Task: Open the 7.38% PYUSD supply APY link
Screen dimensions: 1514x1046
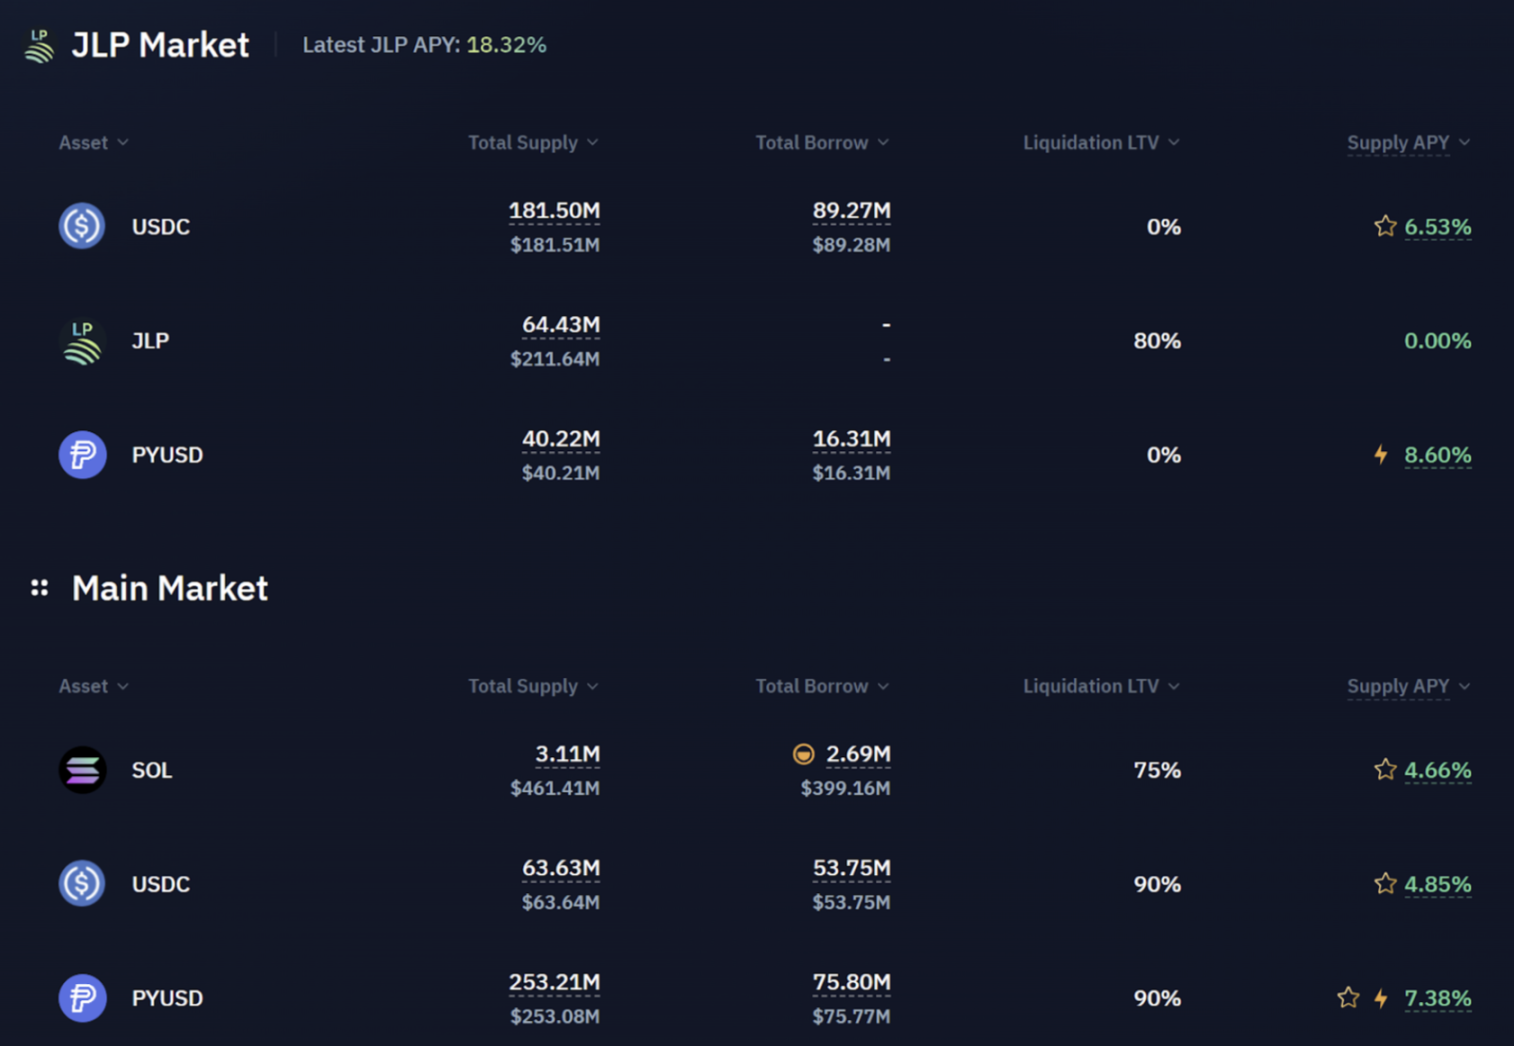Action: coord(1437,998)
